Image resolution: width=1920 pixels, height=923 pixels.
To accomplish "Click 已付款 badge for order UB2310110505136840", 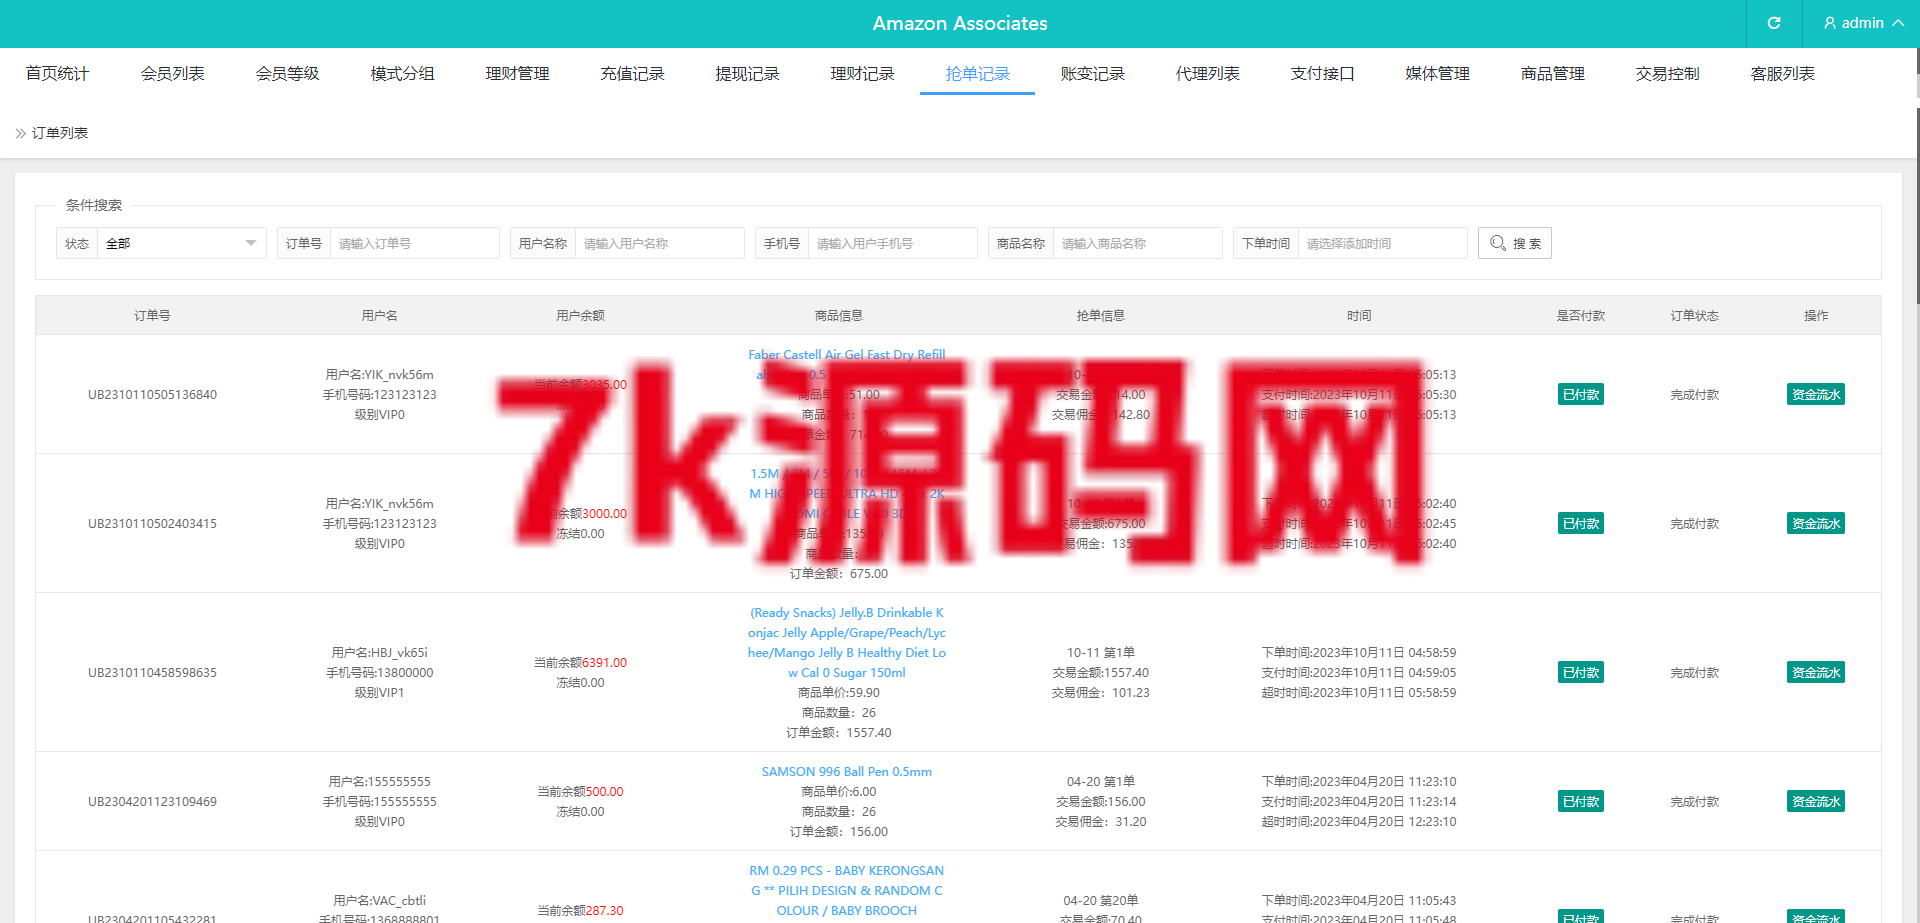I will click(1580, 394).
